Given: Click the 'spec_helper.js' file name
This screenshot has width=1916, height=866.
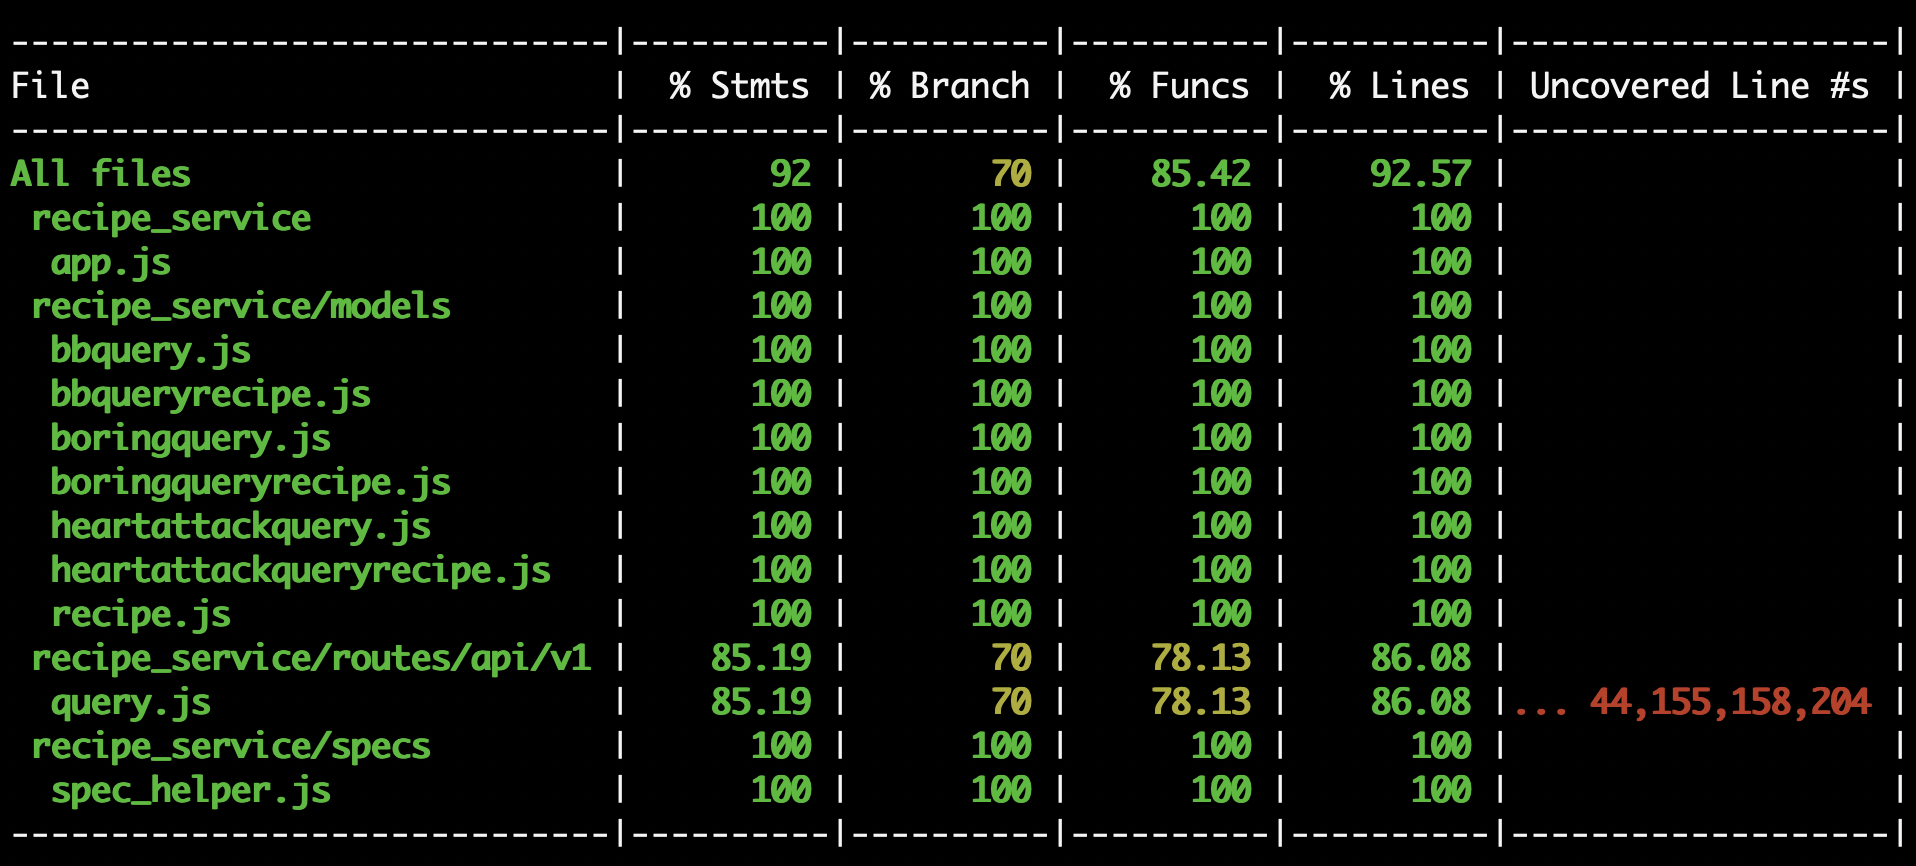Looking at the screenshot, I should coord(191,790).
